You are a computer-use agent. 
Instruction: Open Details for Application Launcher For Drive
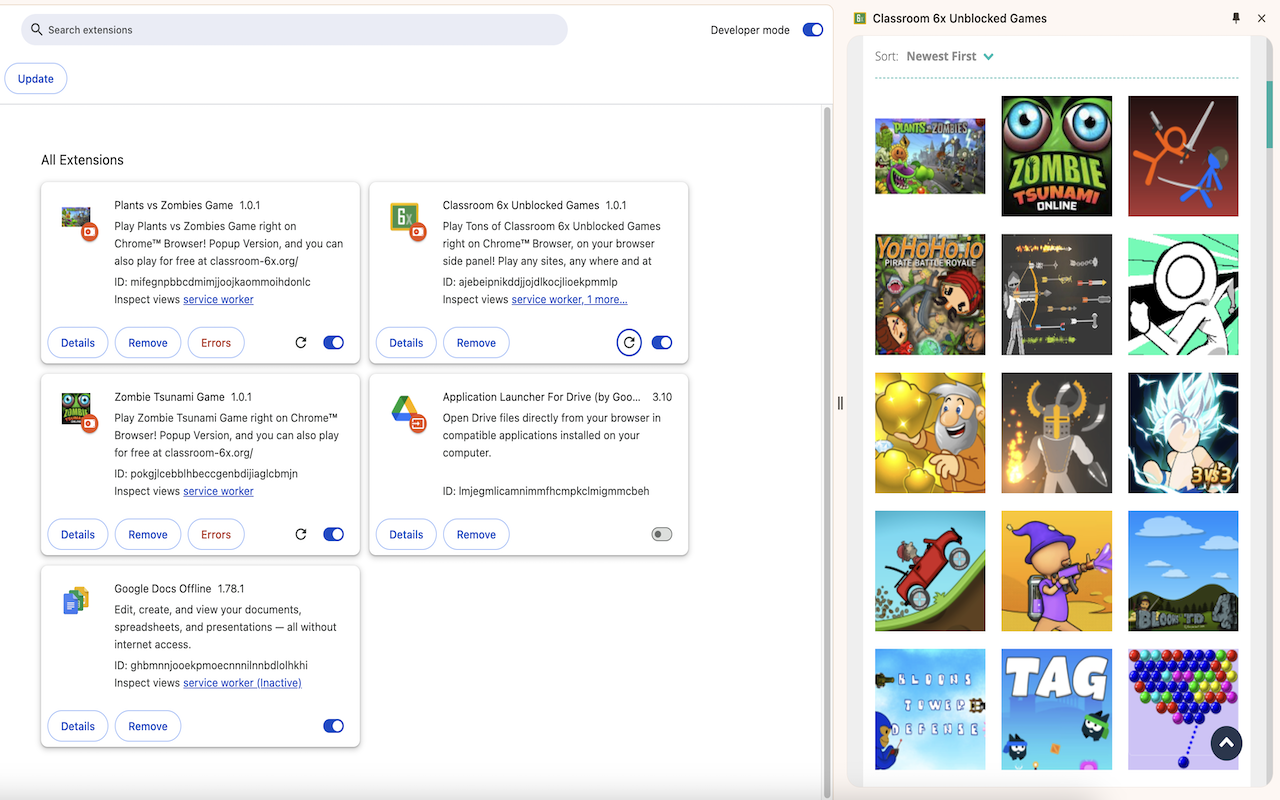[x=406, y=534]
